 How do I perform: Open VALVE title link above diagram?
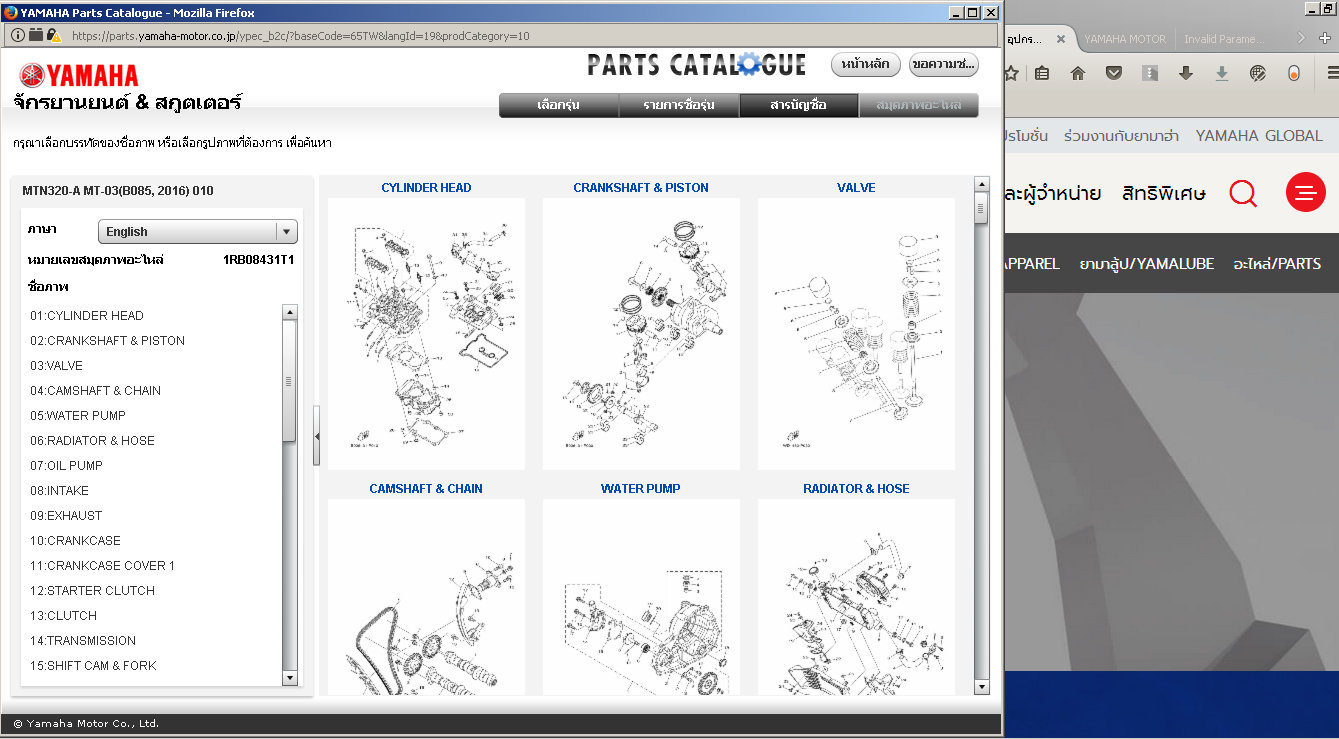856,188
